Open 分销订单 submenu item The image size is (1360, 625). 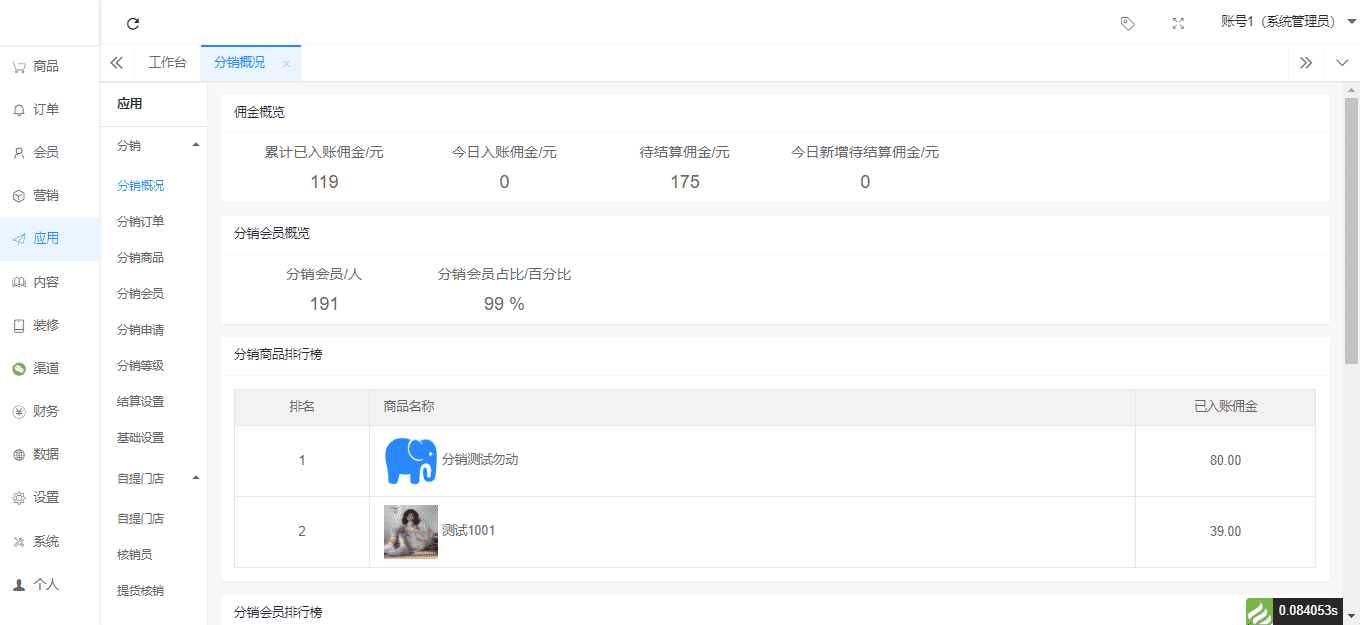(x=140, y=222)
